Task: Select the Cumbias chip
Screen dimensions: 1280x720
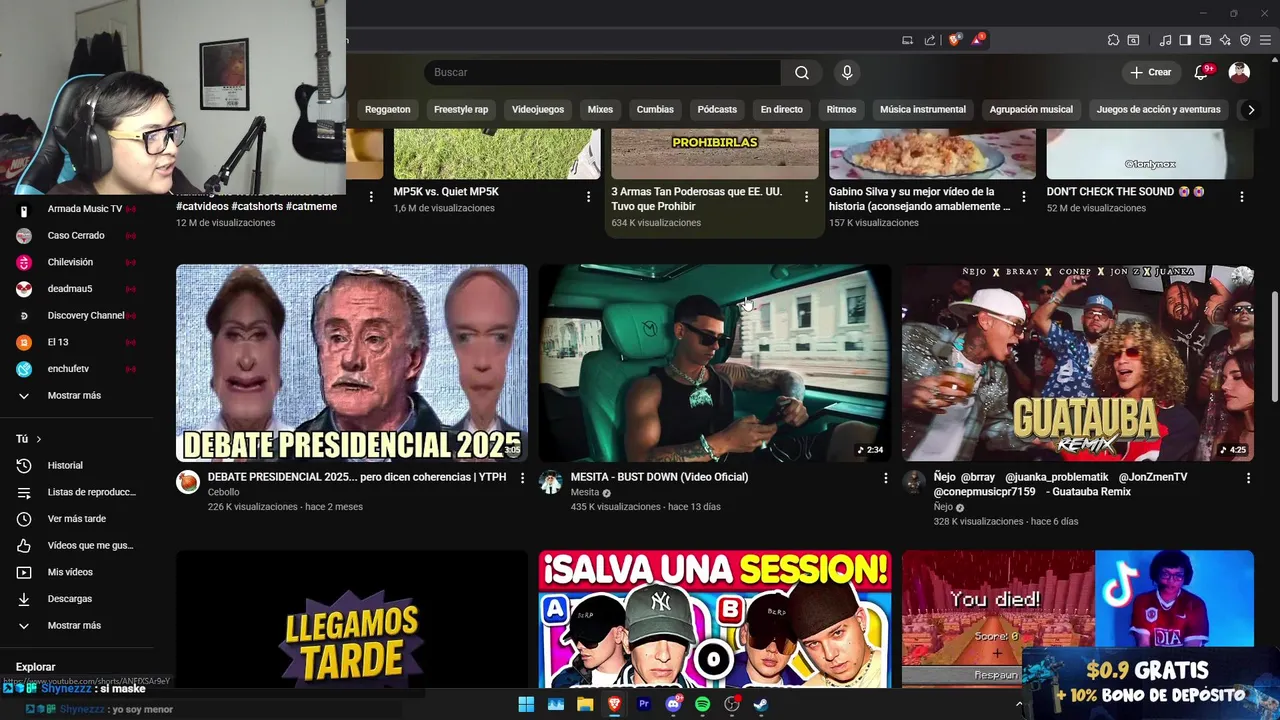Action: [655, 109]
